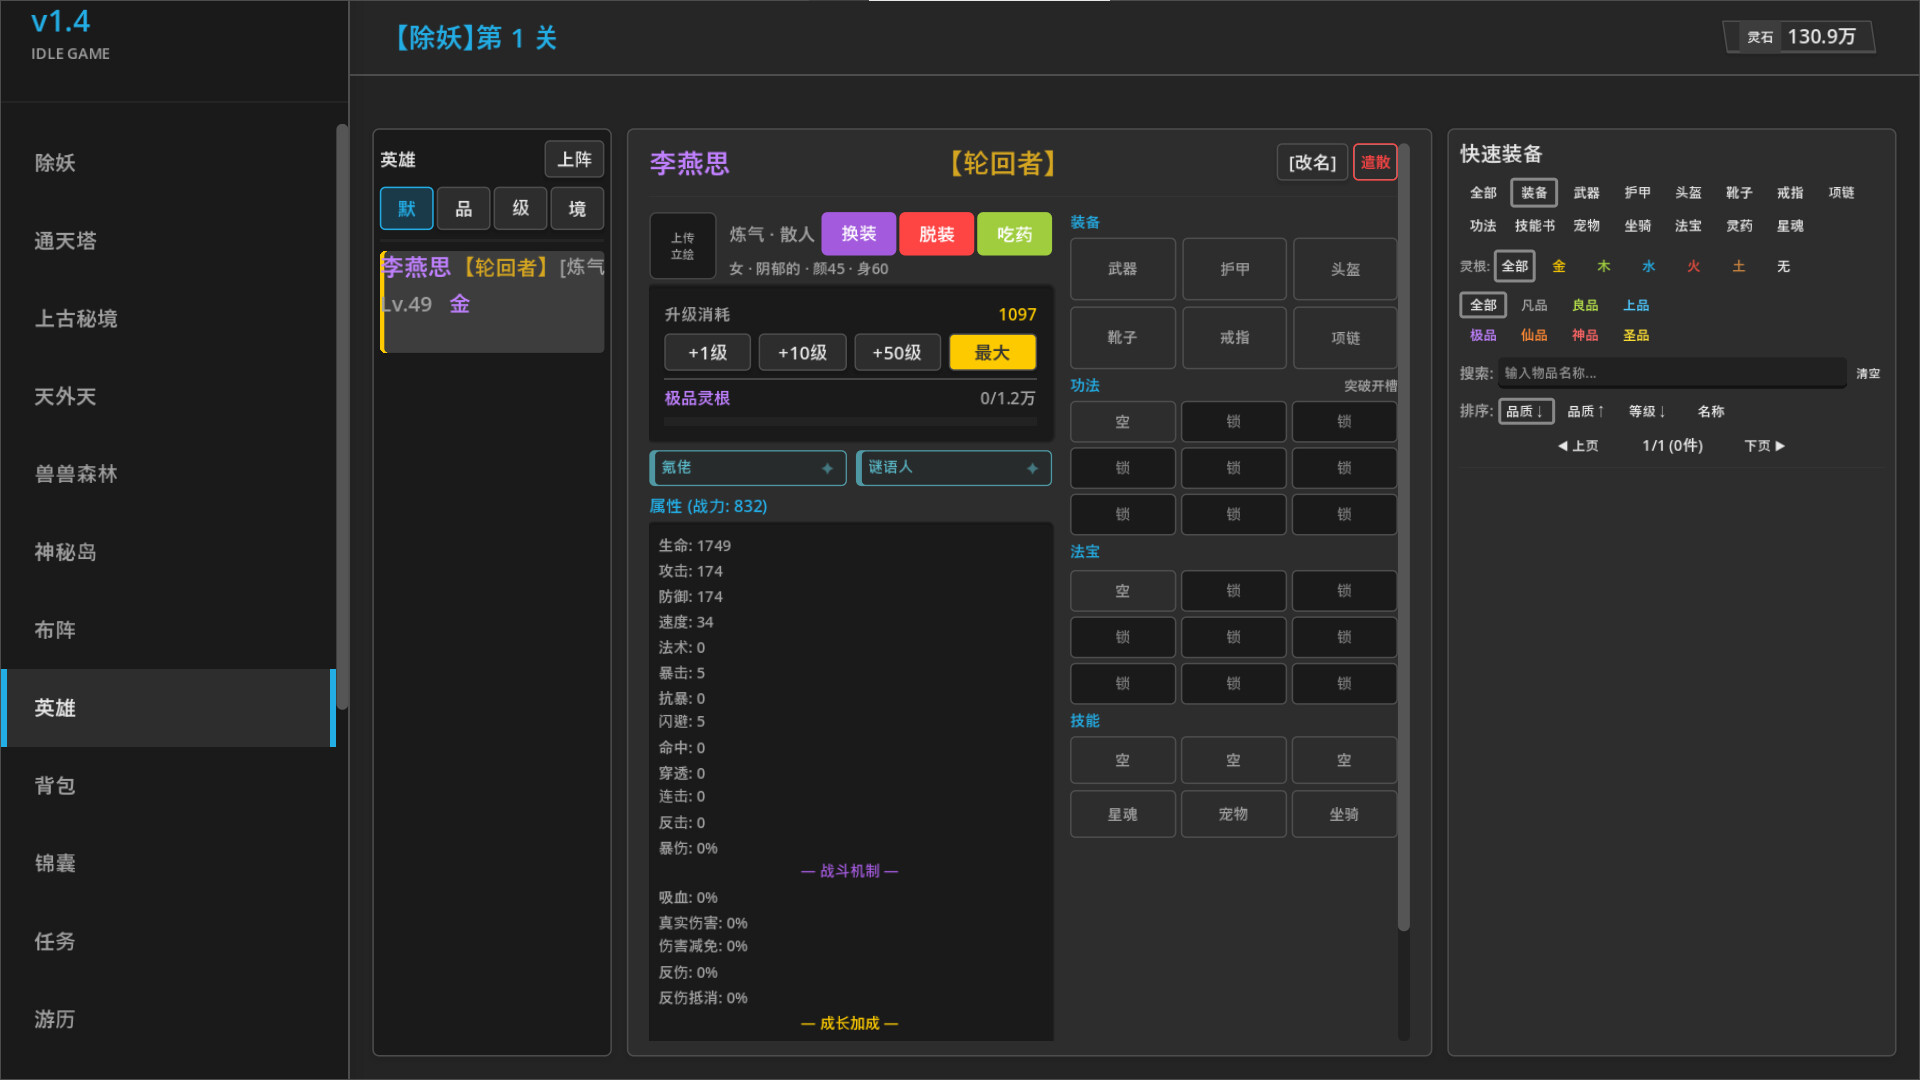This screenshot has height=1080, width=1920.
Task: Open the 武器 equipment slot
Action: point(1122,269)
